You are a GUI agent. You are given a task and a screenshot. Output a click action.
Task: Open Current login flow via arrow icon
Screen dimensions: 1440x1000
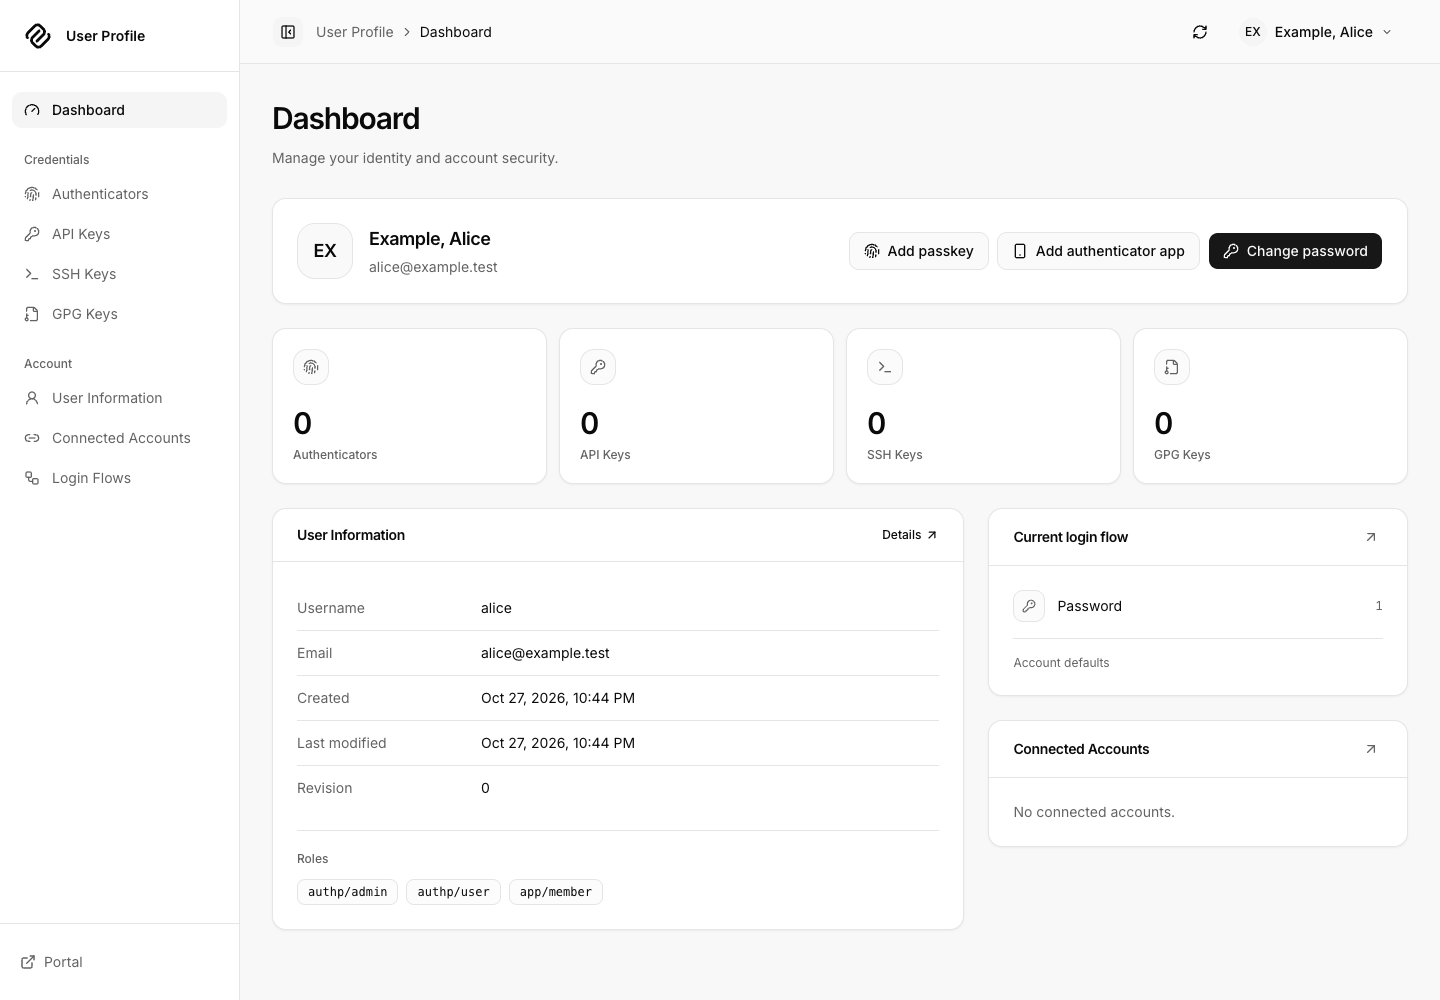1371,537
